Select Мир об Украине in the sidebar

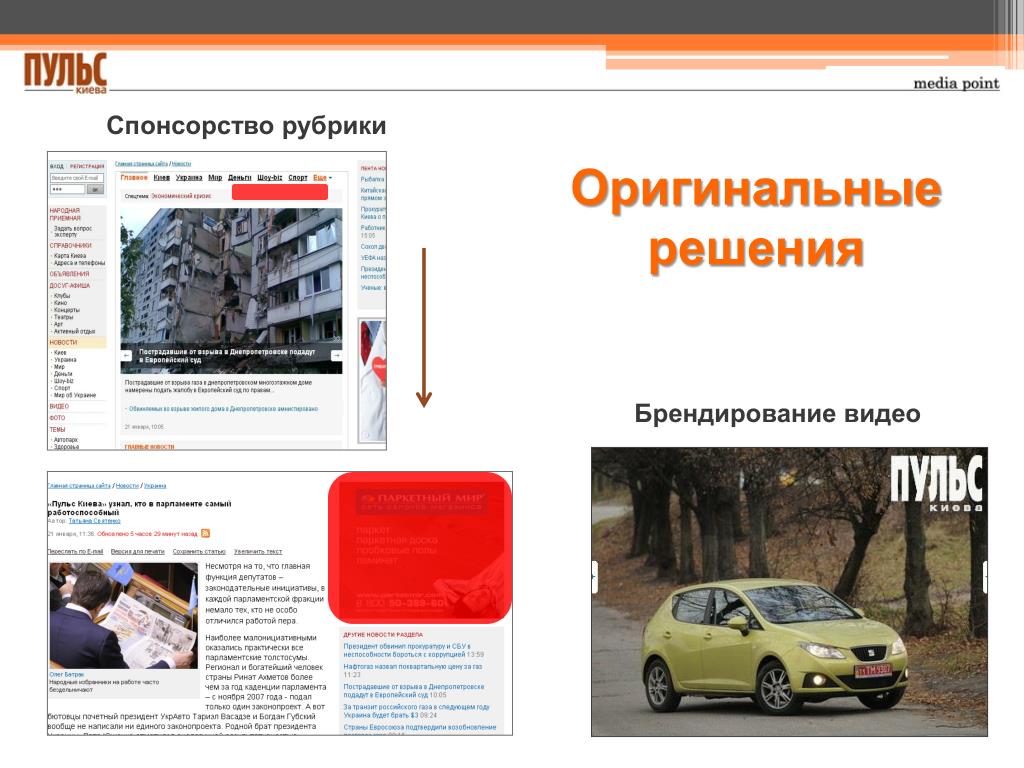pyautogui.click(x=74, y=395)
